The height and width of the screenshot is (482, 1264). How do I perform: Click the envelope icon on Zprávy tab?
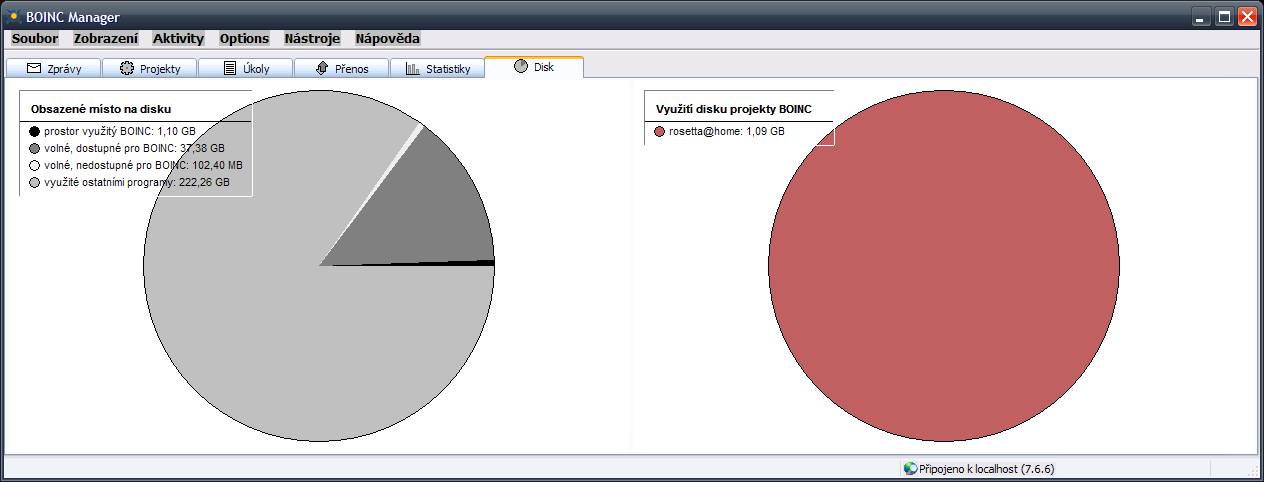(x=34, y=68)
